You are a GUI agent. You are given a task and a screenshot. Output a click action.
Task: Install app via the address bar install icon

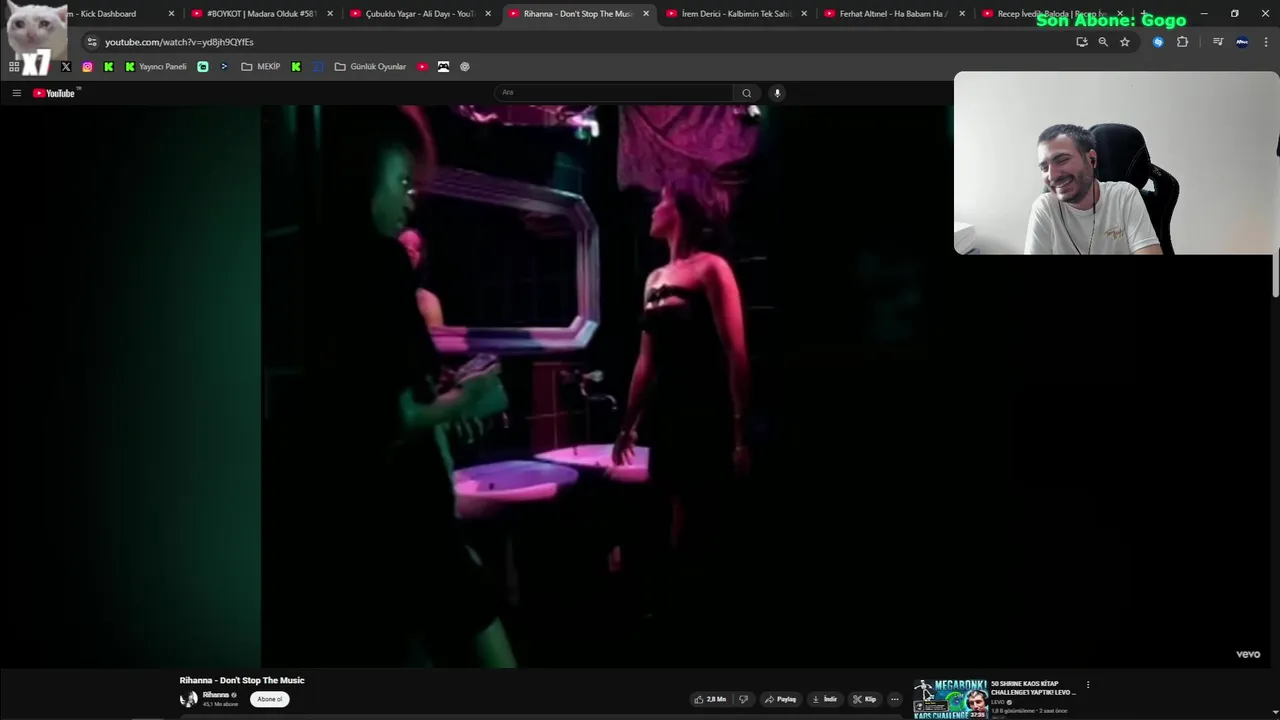coord(1081,42)
